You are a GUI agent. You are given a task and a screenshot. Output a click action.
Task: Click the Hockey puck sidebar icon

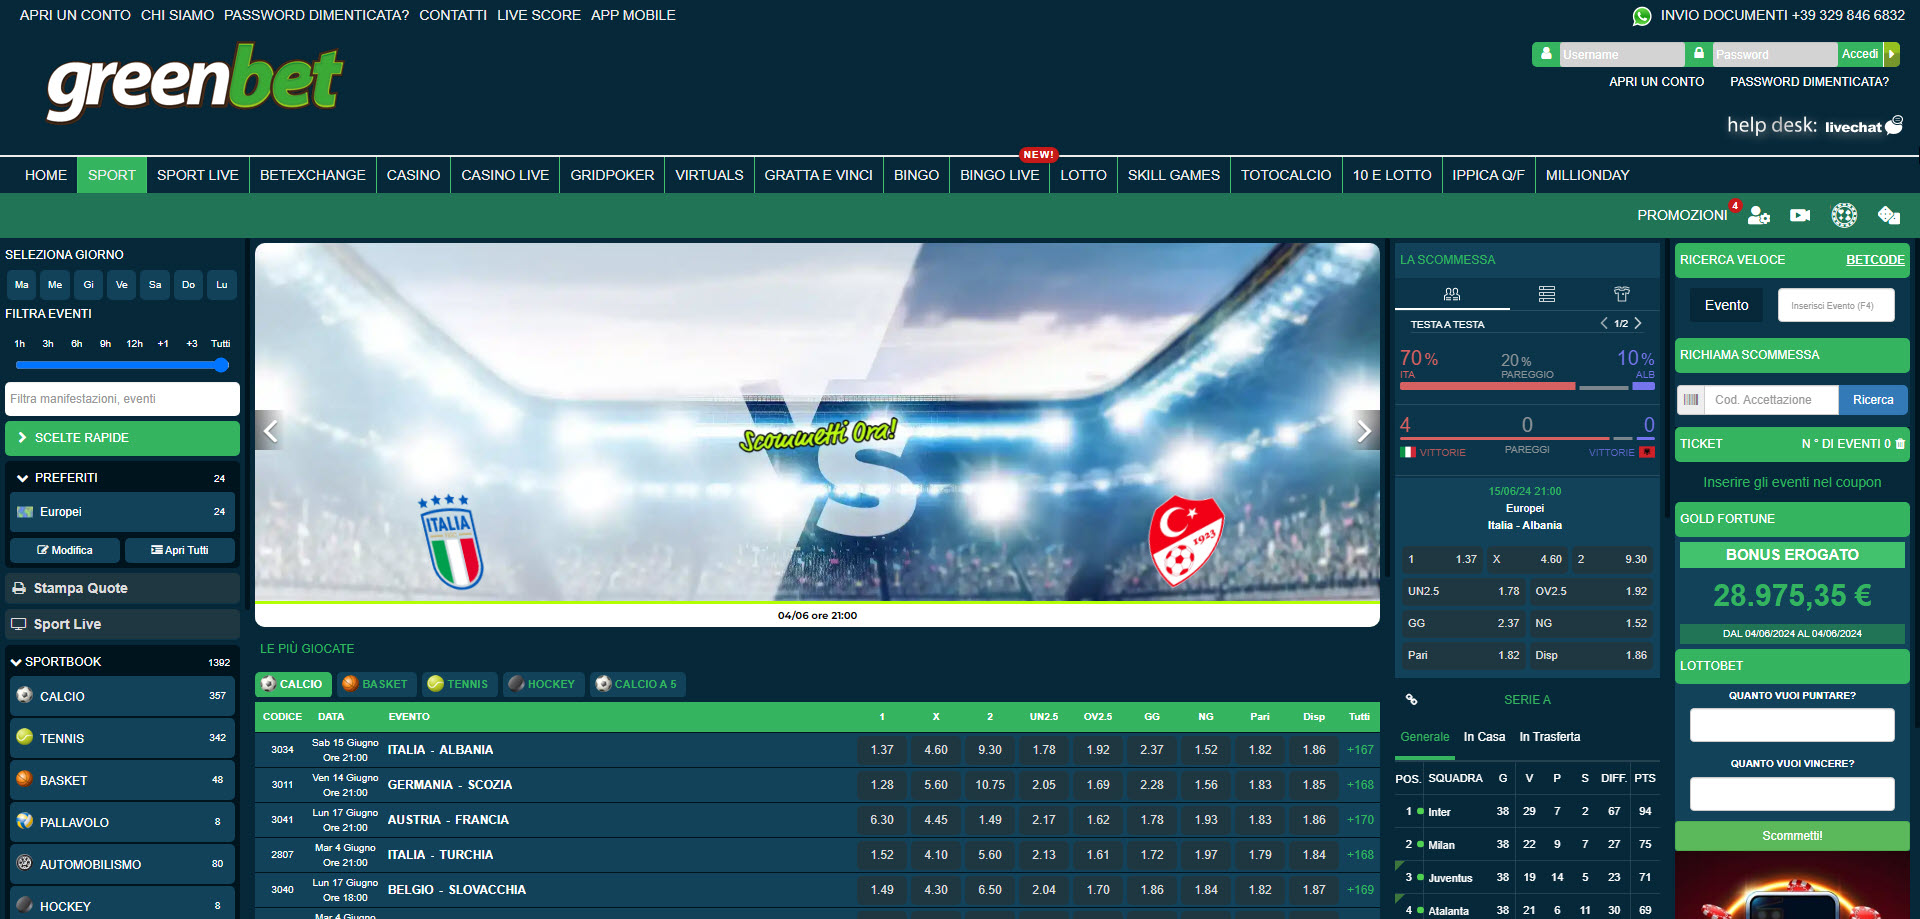tap(25, 905)
